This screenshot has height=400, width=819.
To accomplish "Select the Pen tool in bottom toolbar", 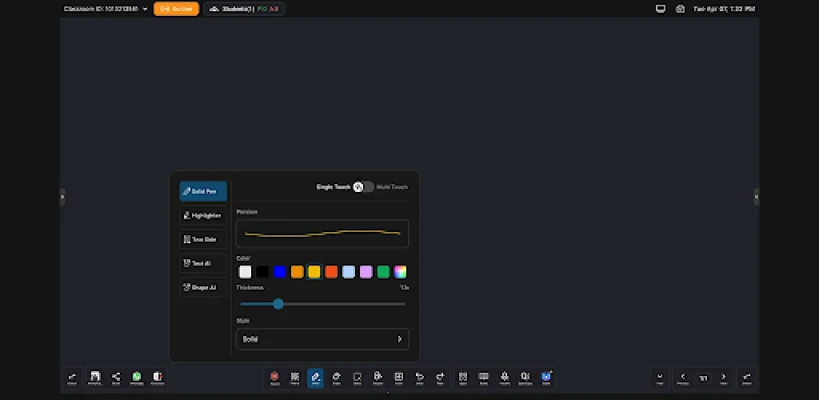I will (315, 377).
